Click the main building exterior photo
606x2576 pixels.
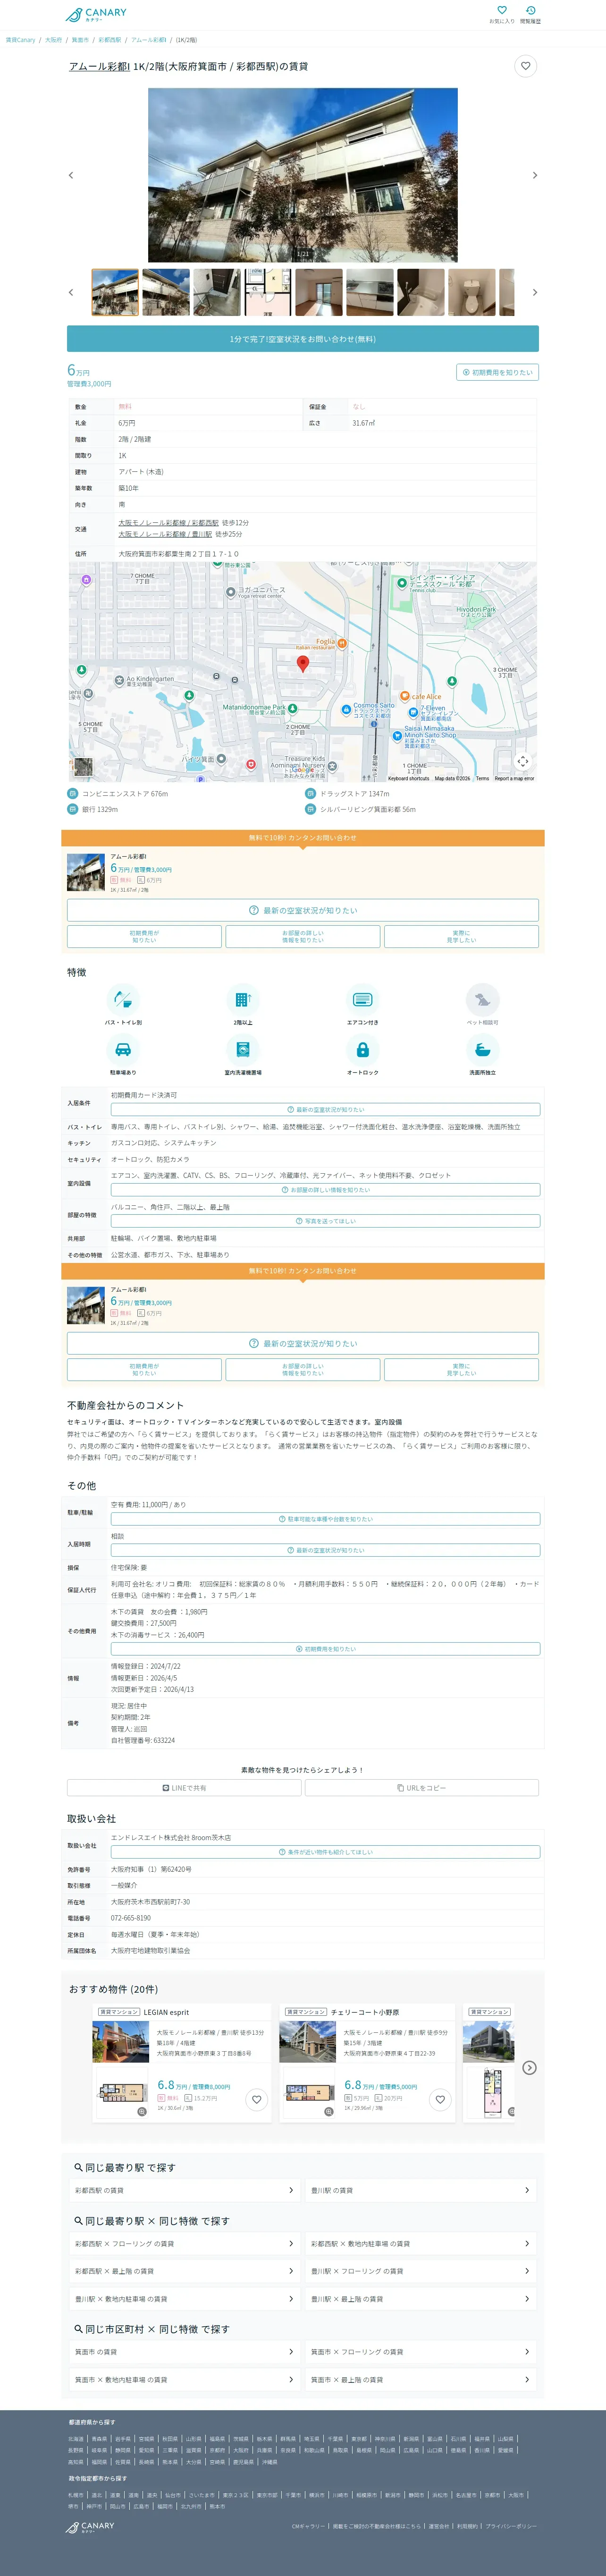[303, 175]
